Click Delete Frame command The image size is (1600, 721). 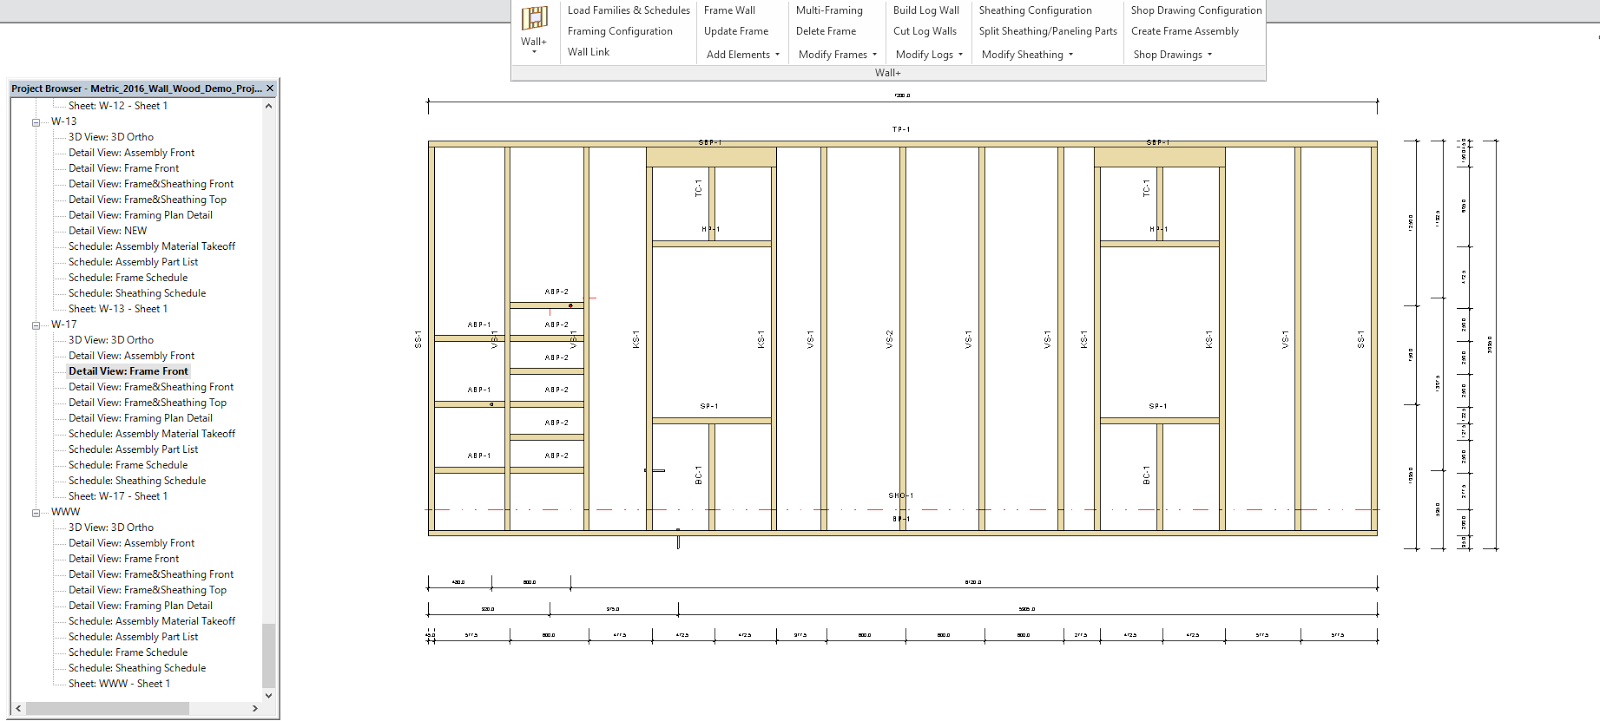click(x=826, y=31)
